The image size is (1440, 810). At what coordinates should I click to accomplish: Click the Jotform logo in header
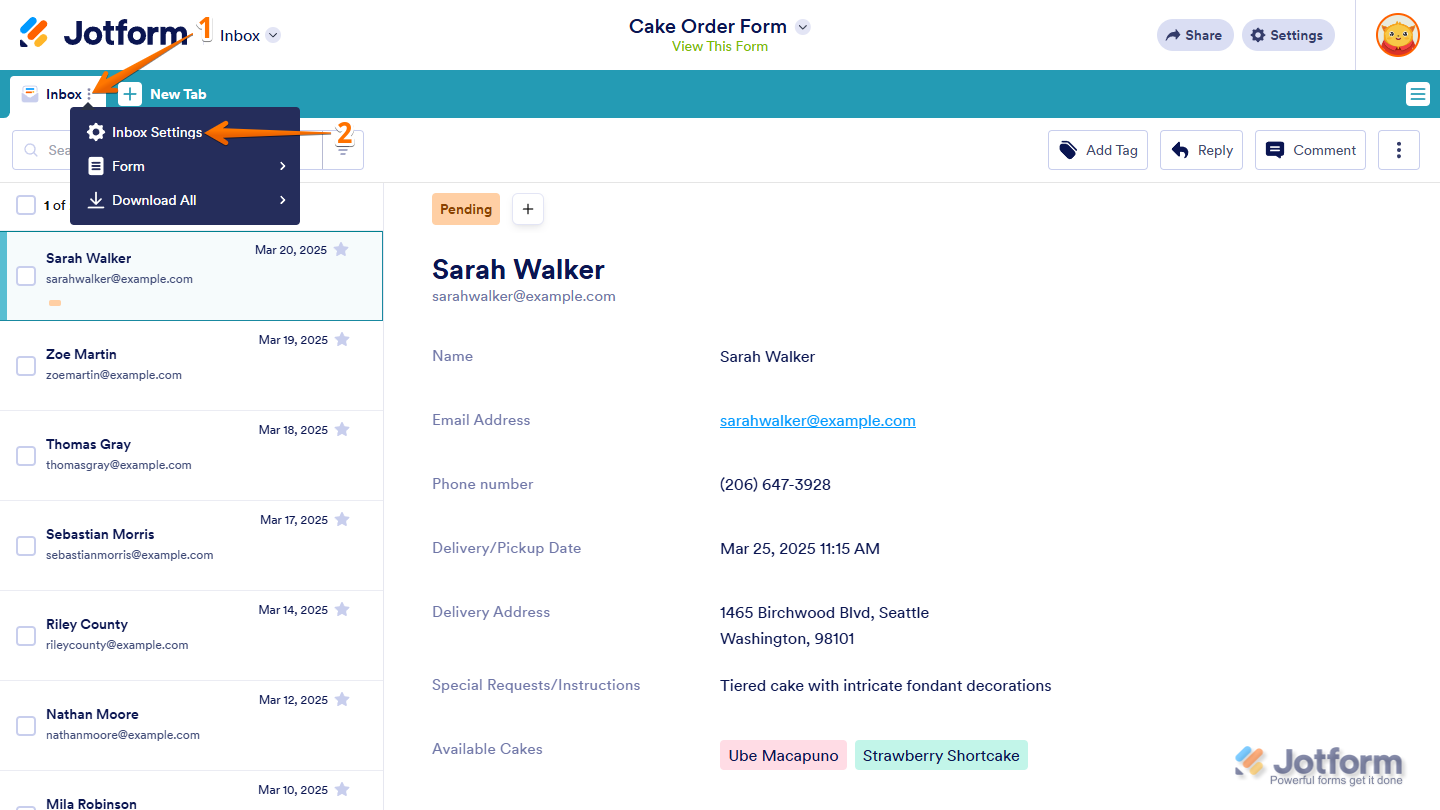(x=104, y=34)
